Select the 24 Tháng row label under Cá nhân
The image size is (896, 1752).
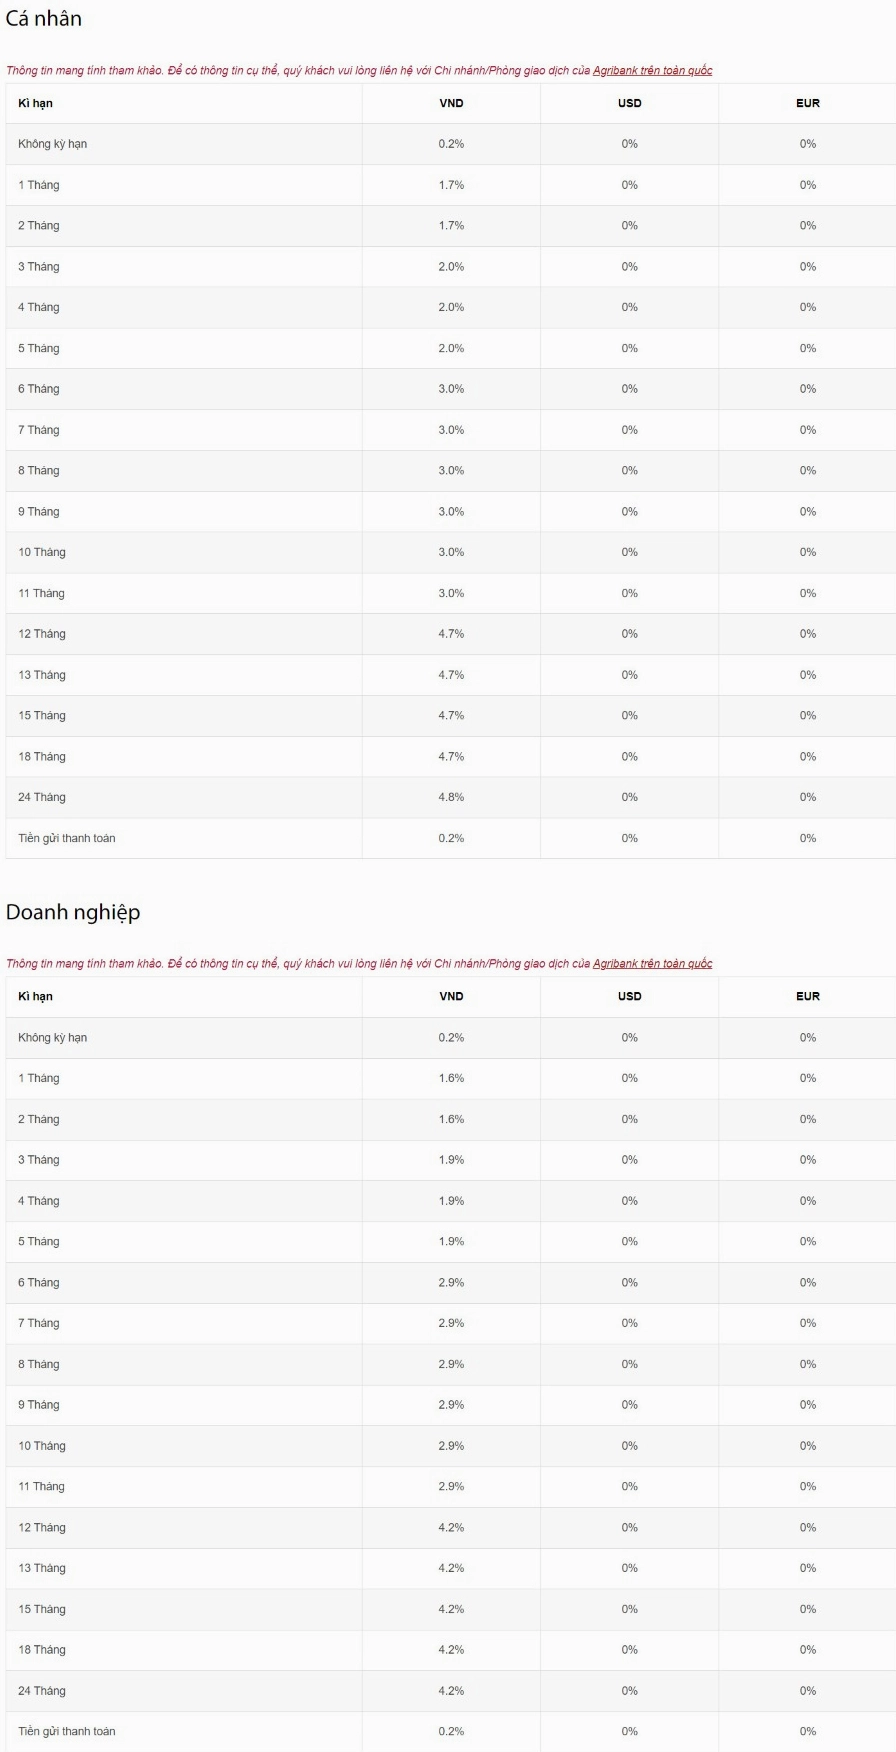coord(42,797)
